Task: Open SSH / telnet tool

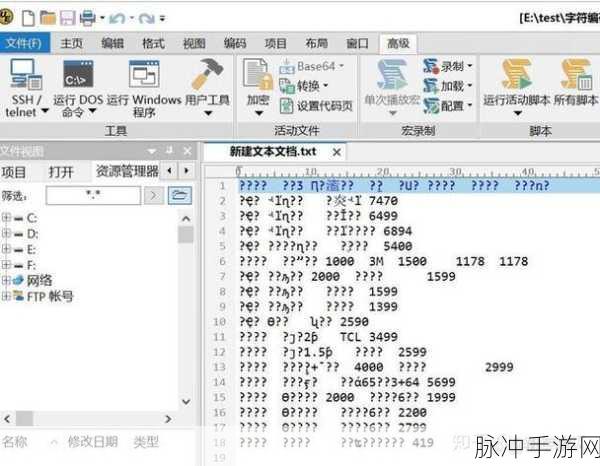Action: tap(26, 74)
